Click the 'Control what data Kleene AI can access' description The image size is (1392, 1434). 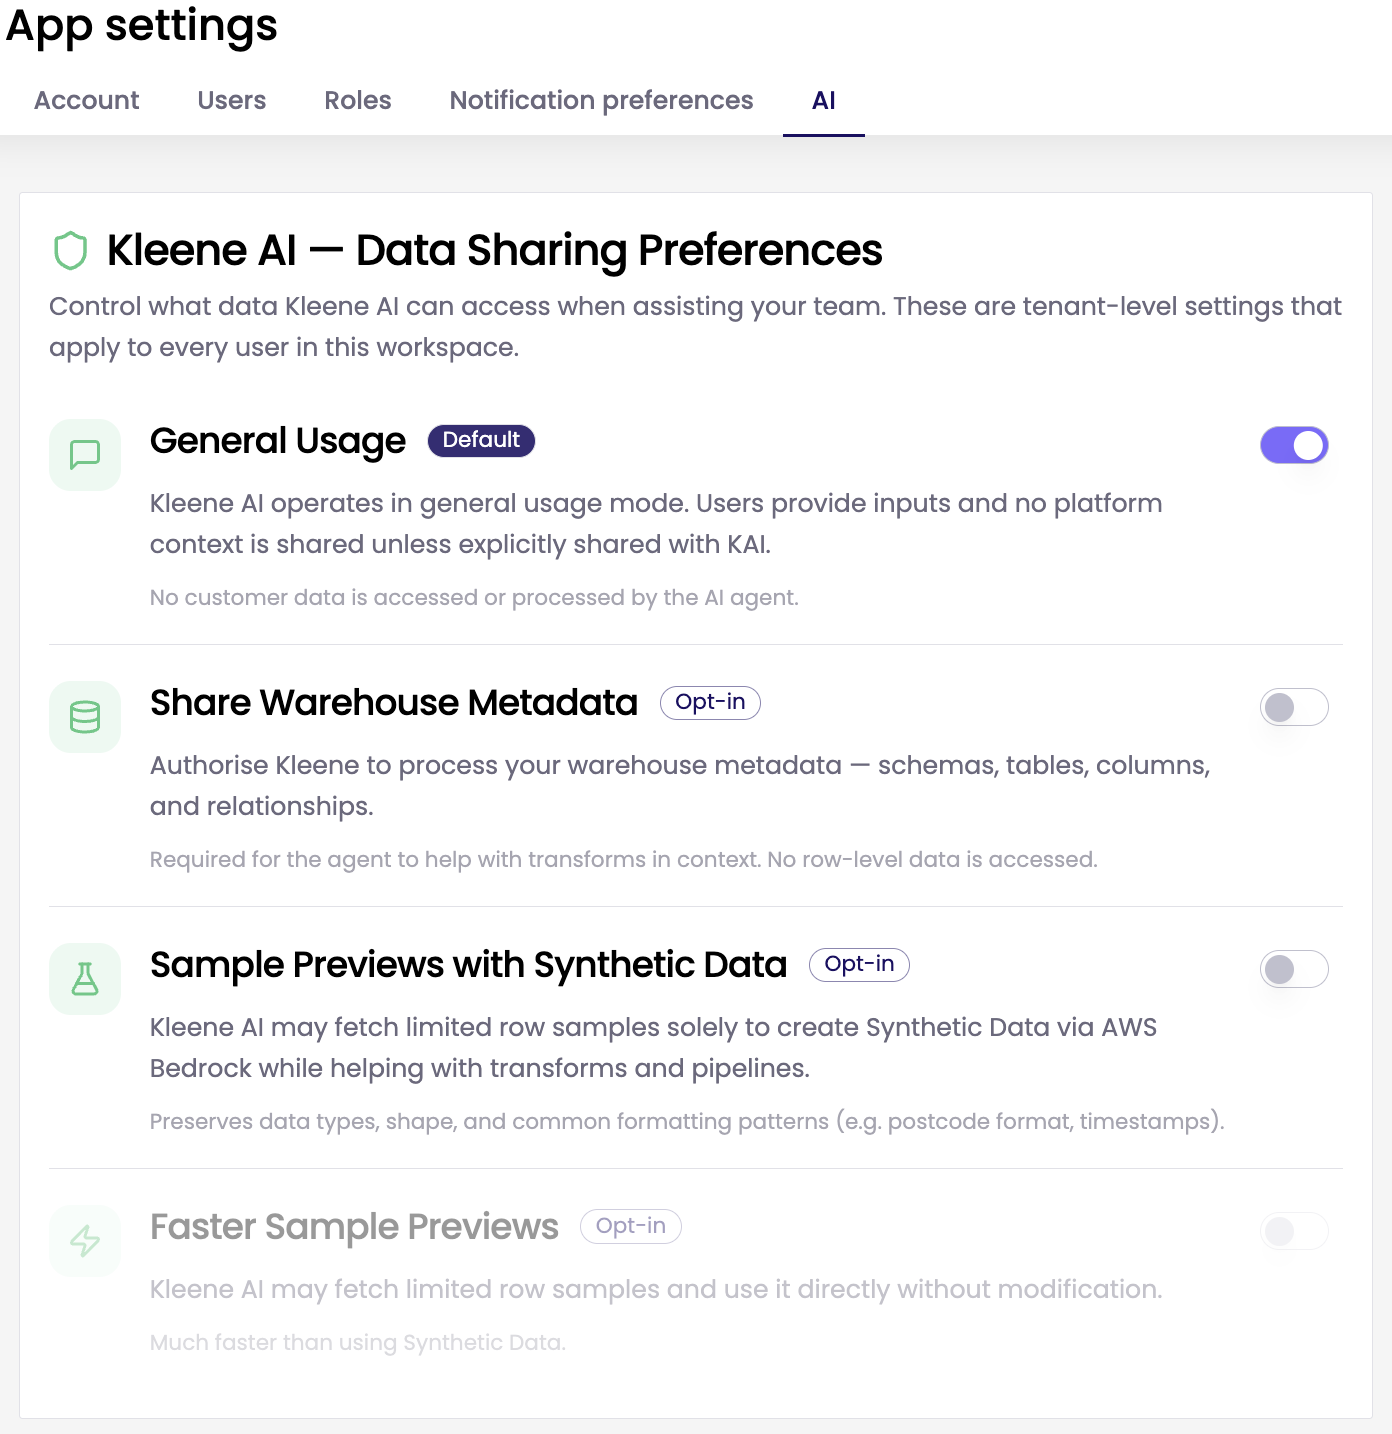(x=695, y=327)
